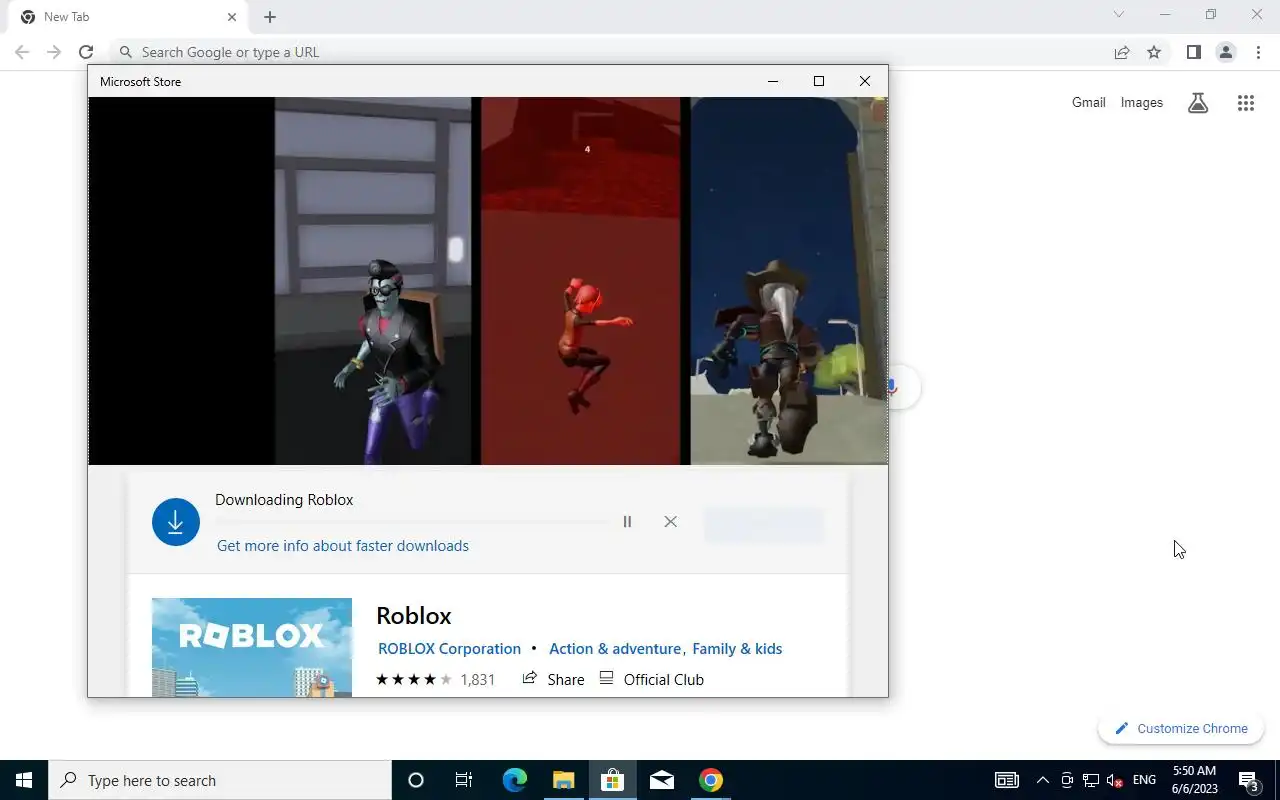Pause the Roblox download

coord(627,522)
